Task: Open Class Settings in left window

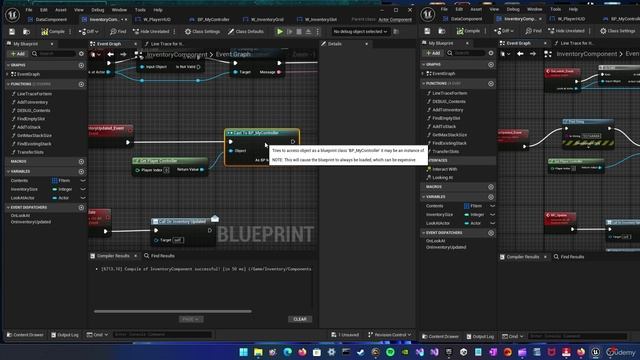Action: click(x=202, y=31)
